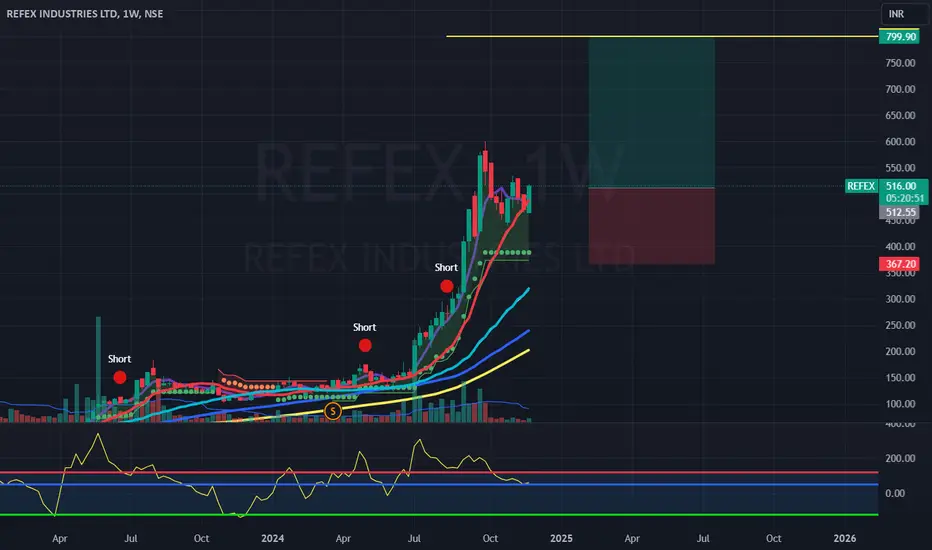Click the 100.00 price axis label
The height and width of the screenshot is (550, 932).
click(900, 404)
